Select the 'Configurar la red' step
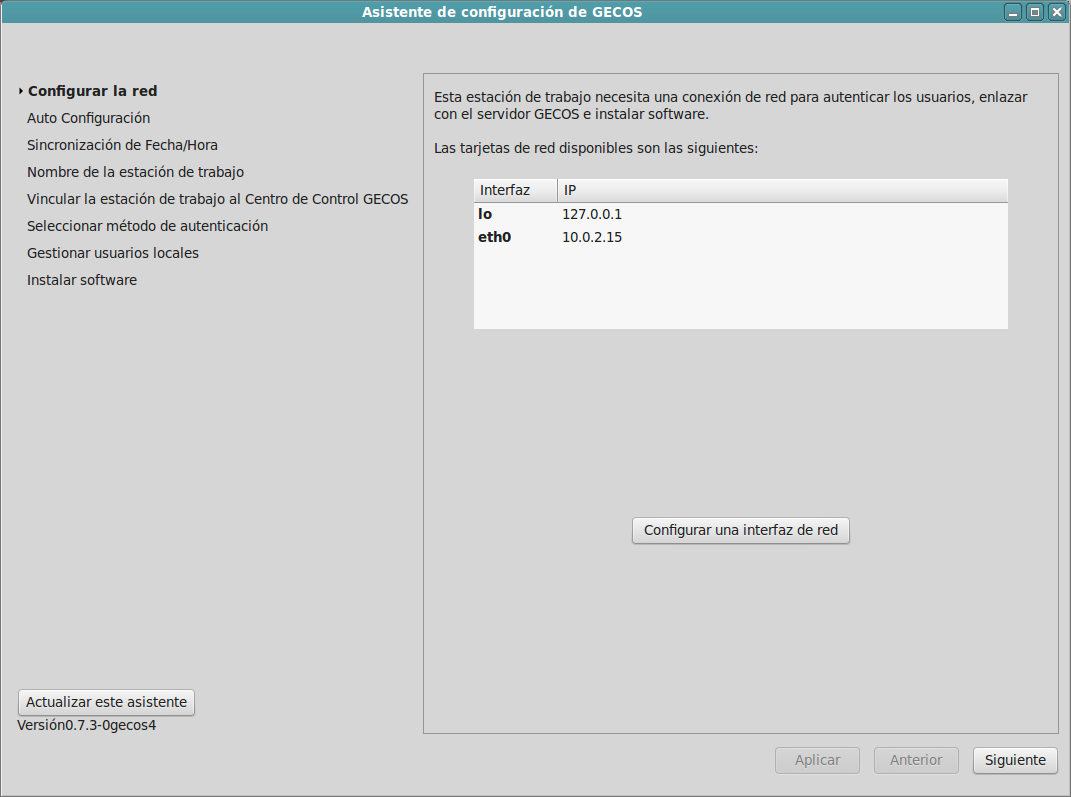This screenshot has width=1071, height=797. click(92, 91)
